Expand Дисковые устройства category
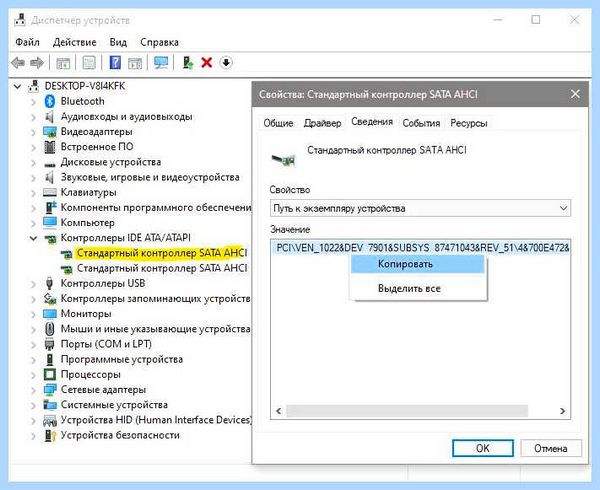 pos(33,163)
